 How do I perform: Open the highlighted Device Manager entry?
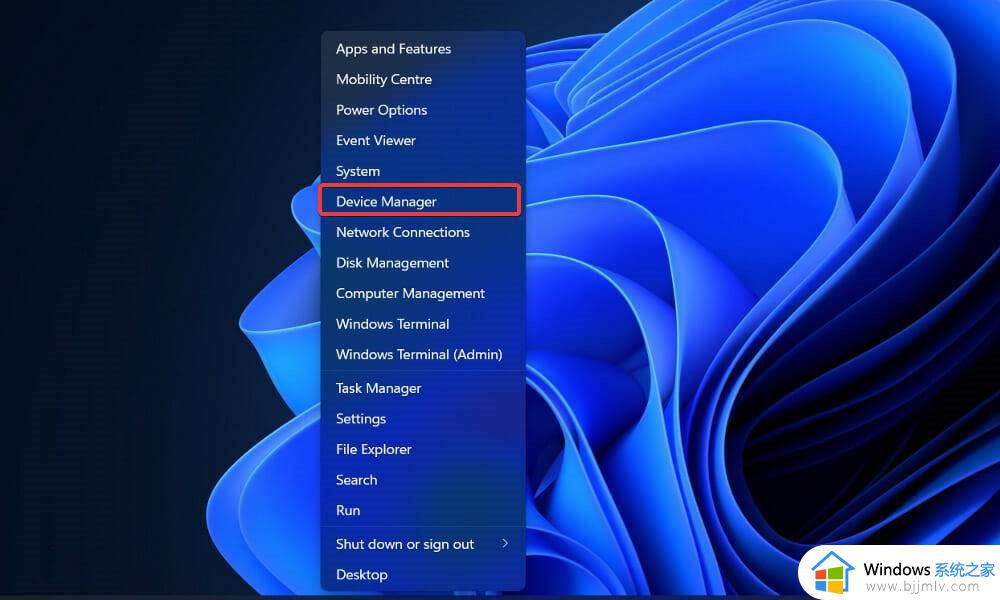pyautogui.click(x=386, y=202)
